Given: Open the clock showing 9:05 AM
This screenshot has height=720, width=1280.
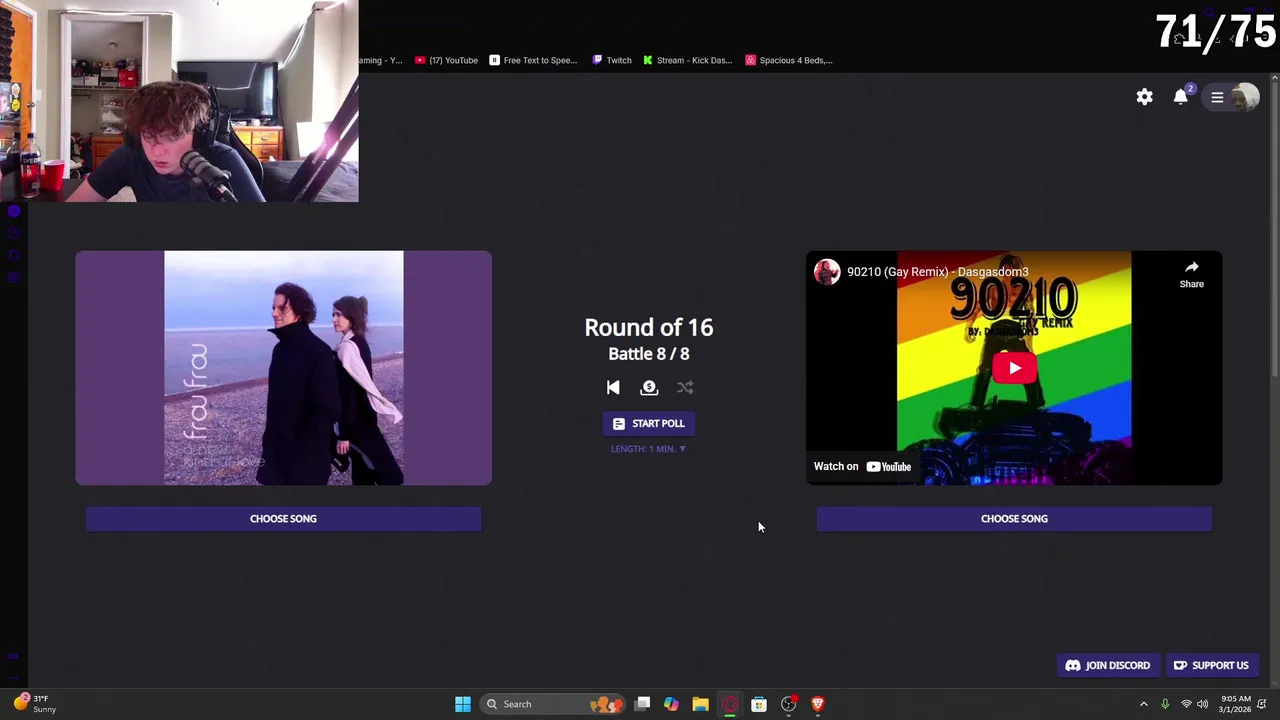Looking at the screenshot, I should [1236, 704].
